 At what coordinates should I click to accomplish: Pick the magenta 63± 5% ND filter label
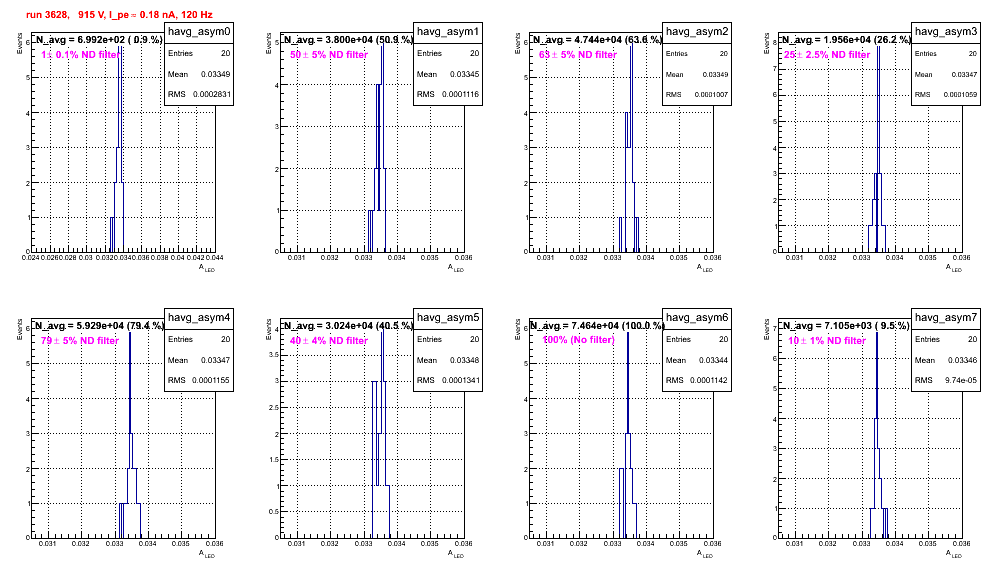(578, 55)
